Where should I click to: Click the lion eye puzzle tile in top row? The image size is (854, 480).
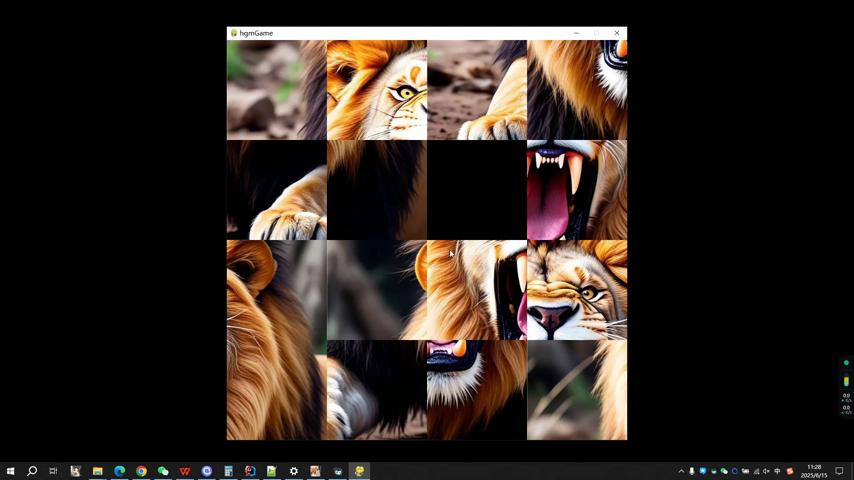tap(377, 90)
